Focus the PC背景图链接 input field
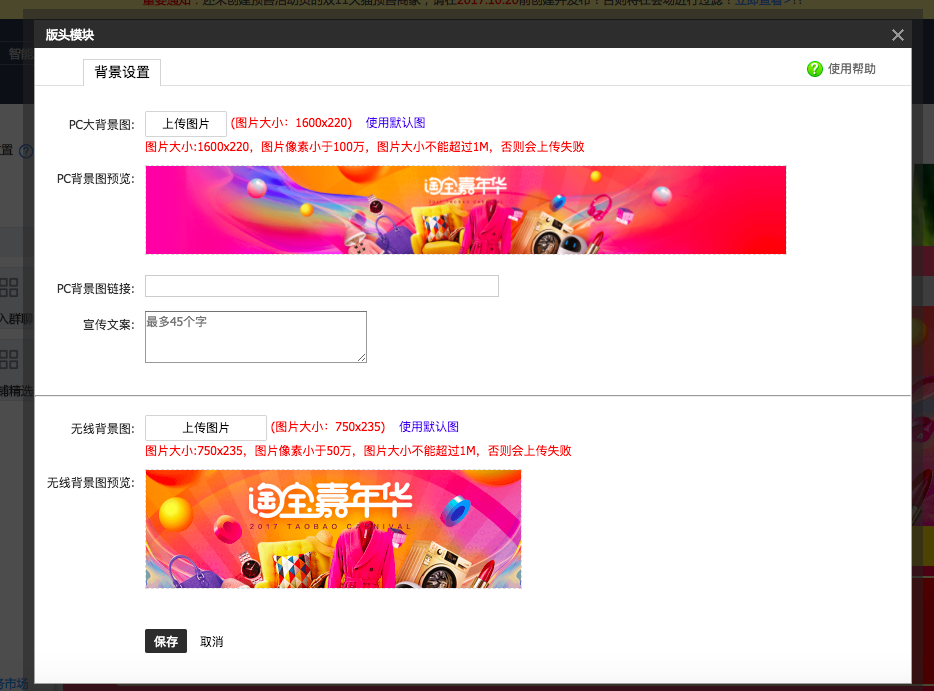This screenshot has width=934, height=691. click(322, 286)
